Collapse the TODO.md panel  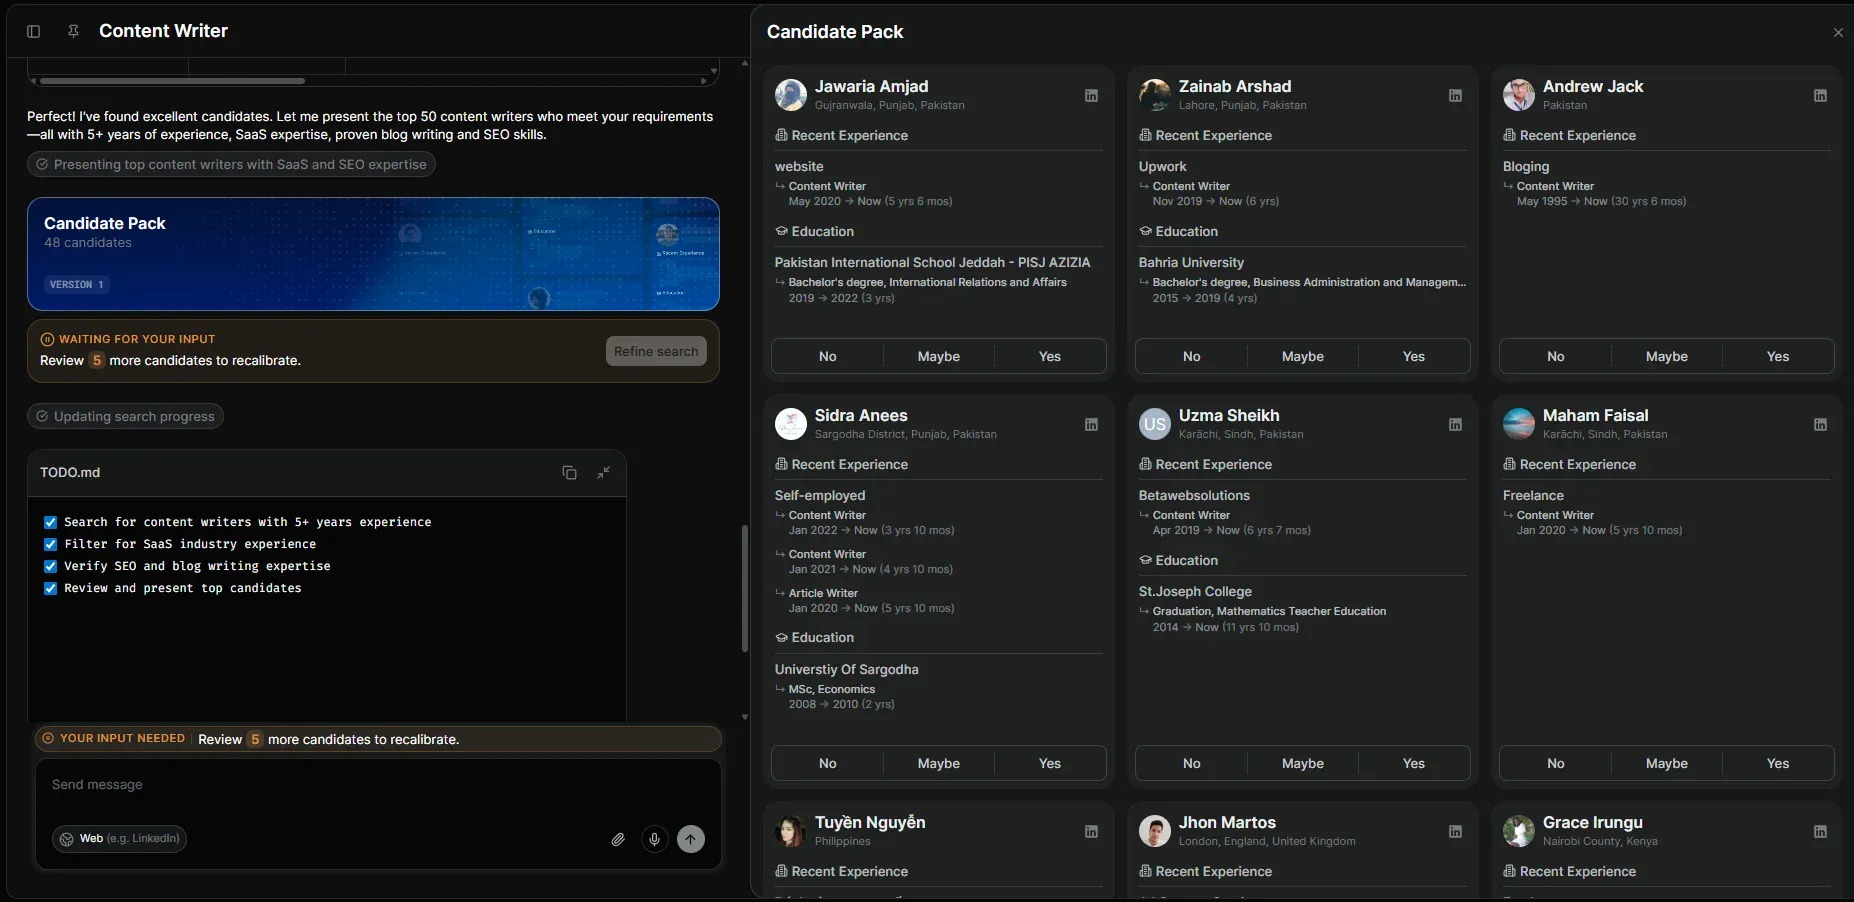[x=604, y=473]
